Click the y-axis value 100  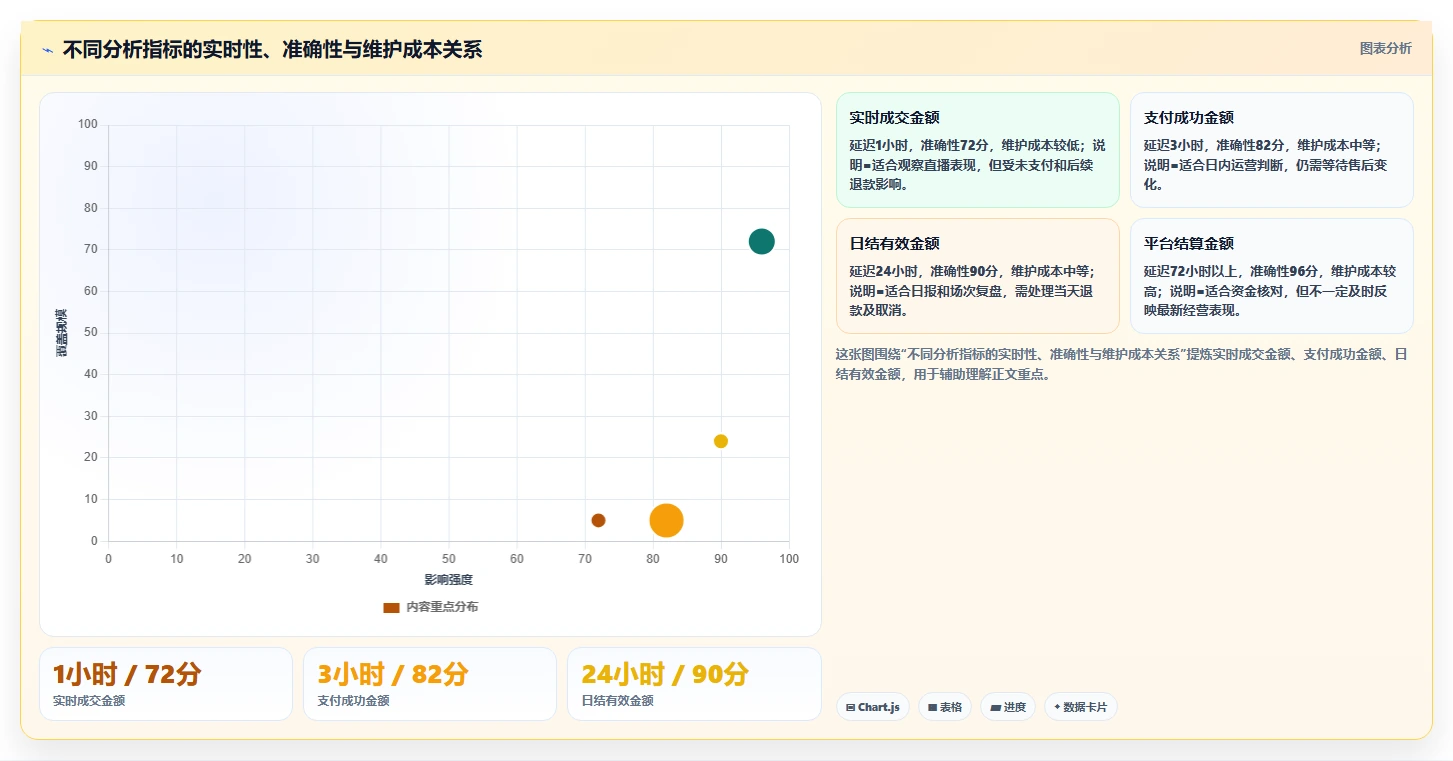click(88, 124)
